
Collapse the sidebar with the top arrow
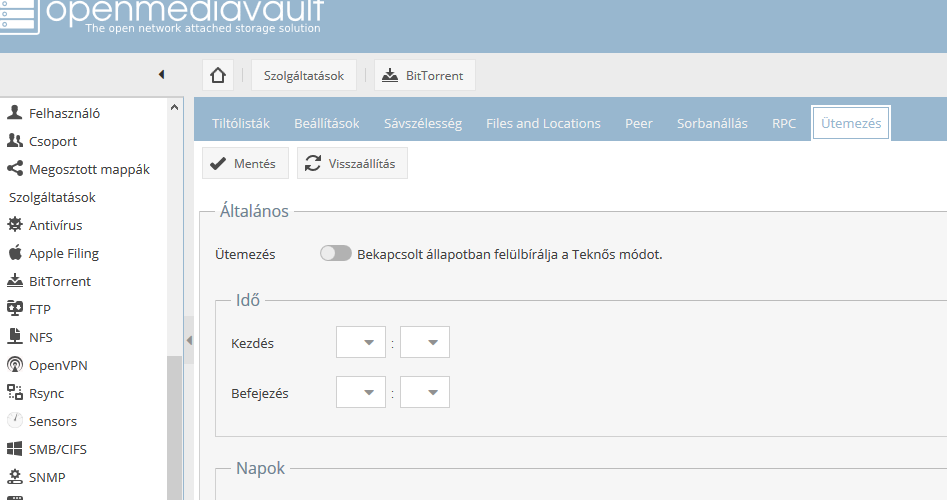click(x=161, y=74)
